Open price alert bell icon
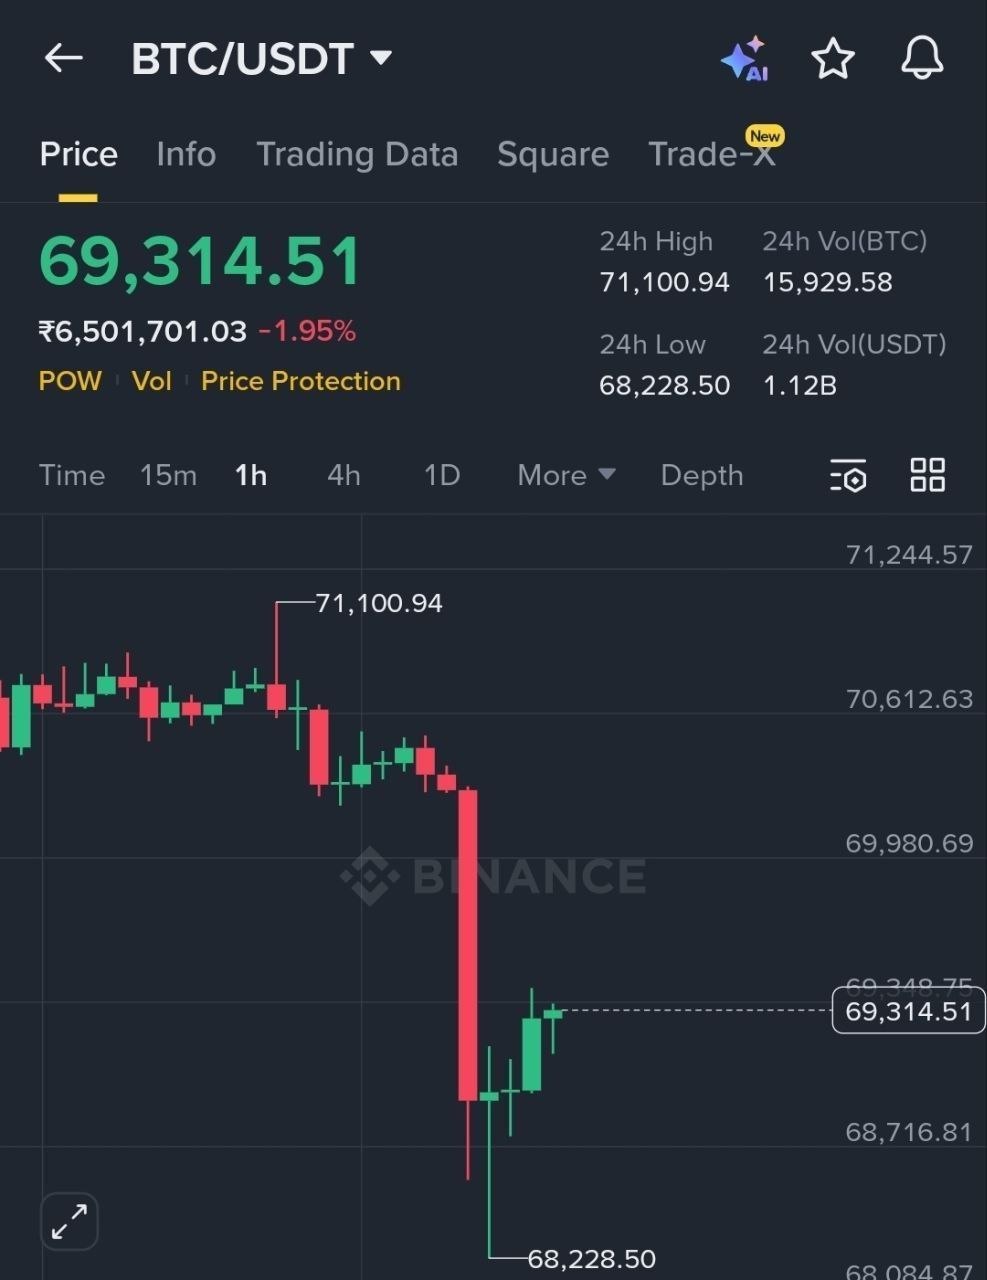This screenshot has height=1280, width=987. pyautogui.click(x=921, y=58)
